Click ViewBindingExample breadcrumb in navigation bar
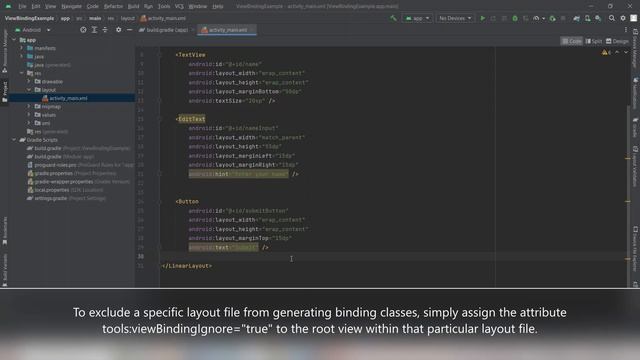640x360 pixels. pos(29,18)
